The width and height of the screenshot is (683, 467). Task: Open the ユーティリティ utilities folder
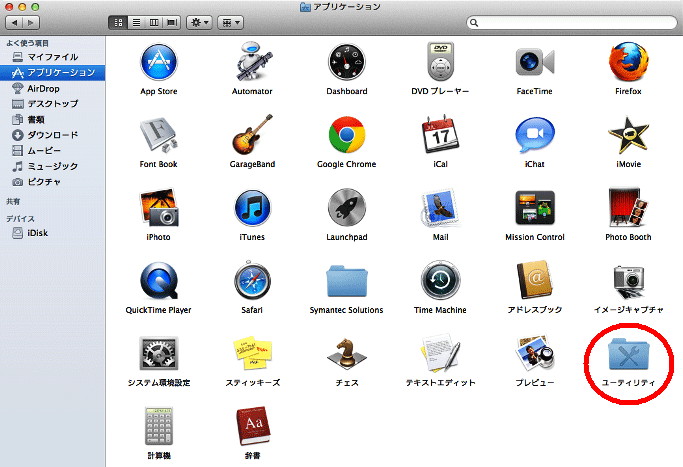pyautogui.click(x=628, y=354)
